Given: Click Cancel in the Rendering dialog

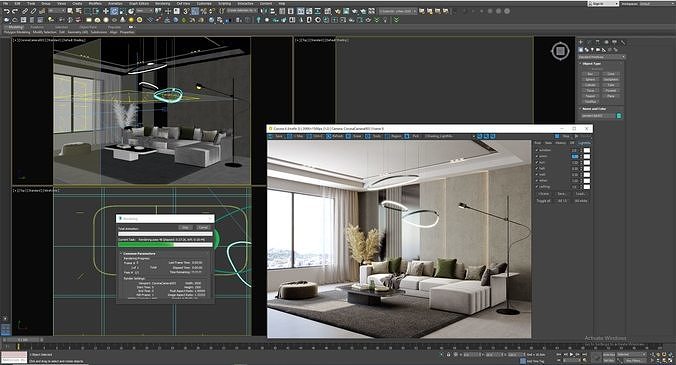Looking at the screenshot, I should pos(203,227).
